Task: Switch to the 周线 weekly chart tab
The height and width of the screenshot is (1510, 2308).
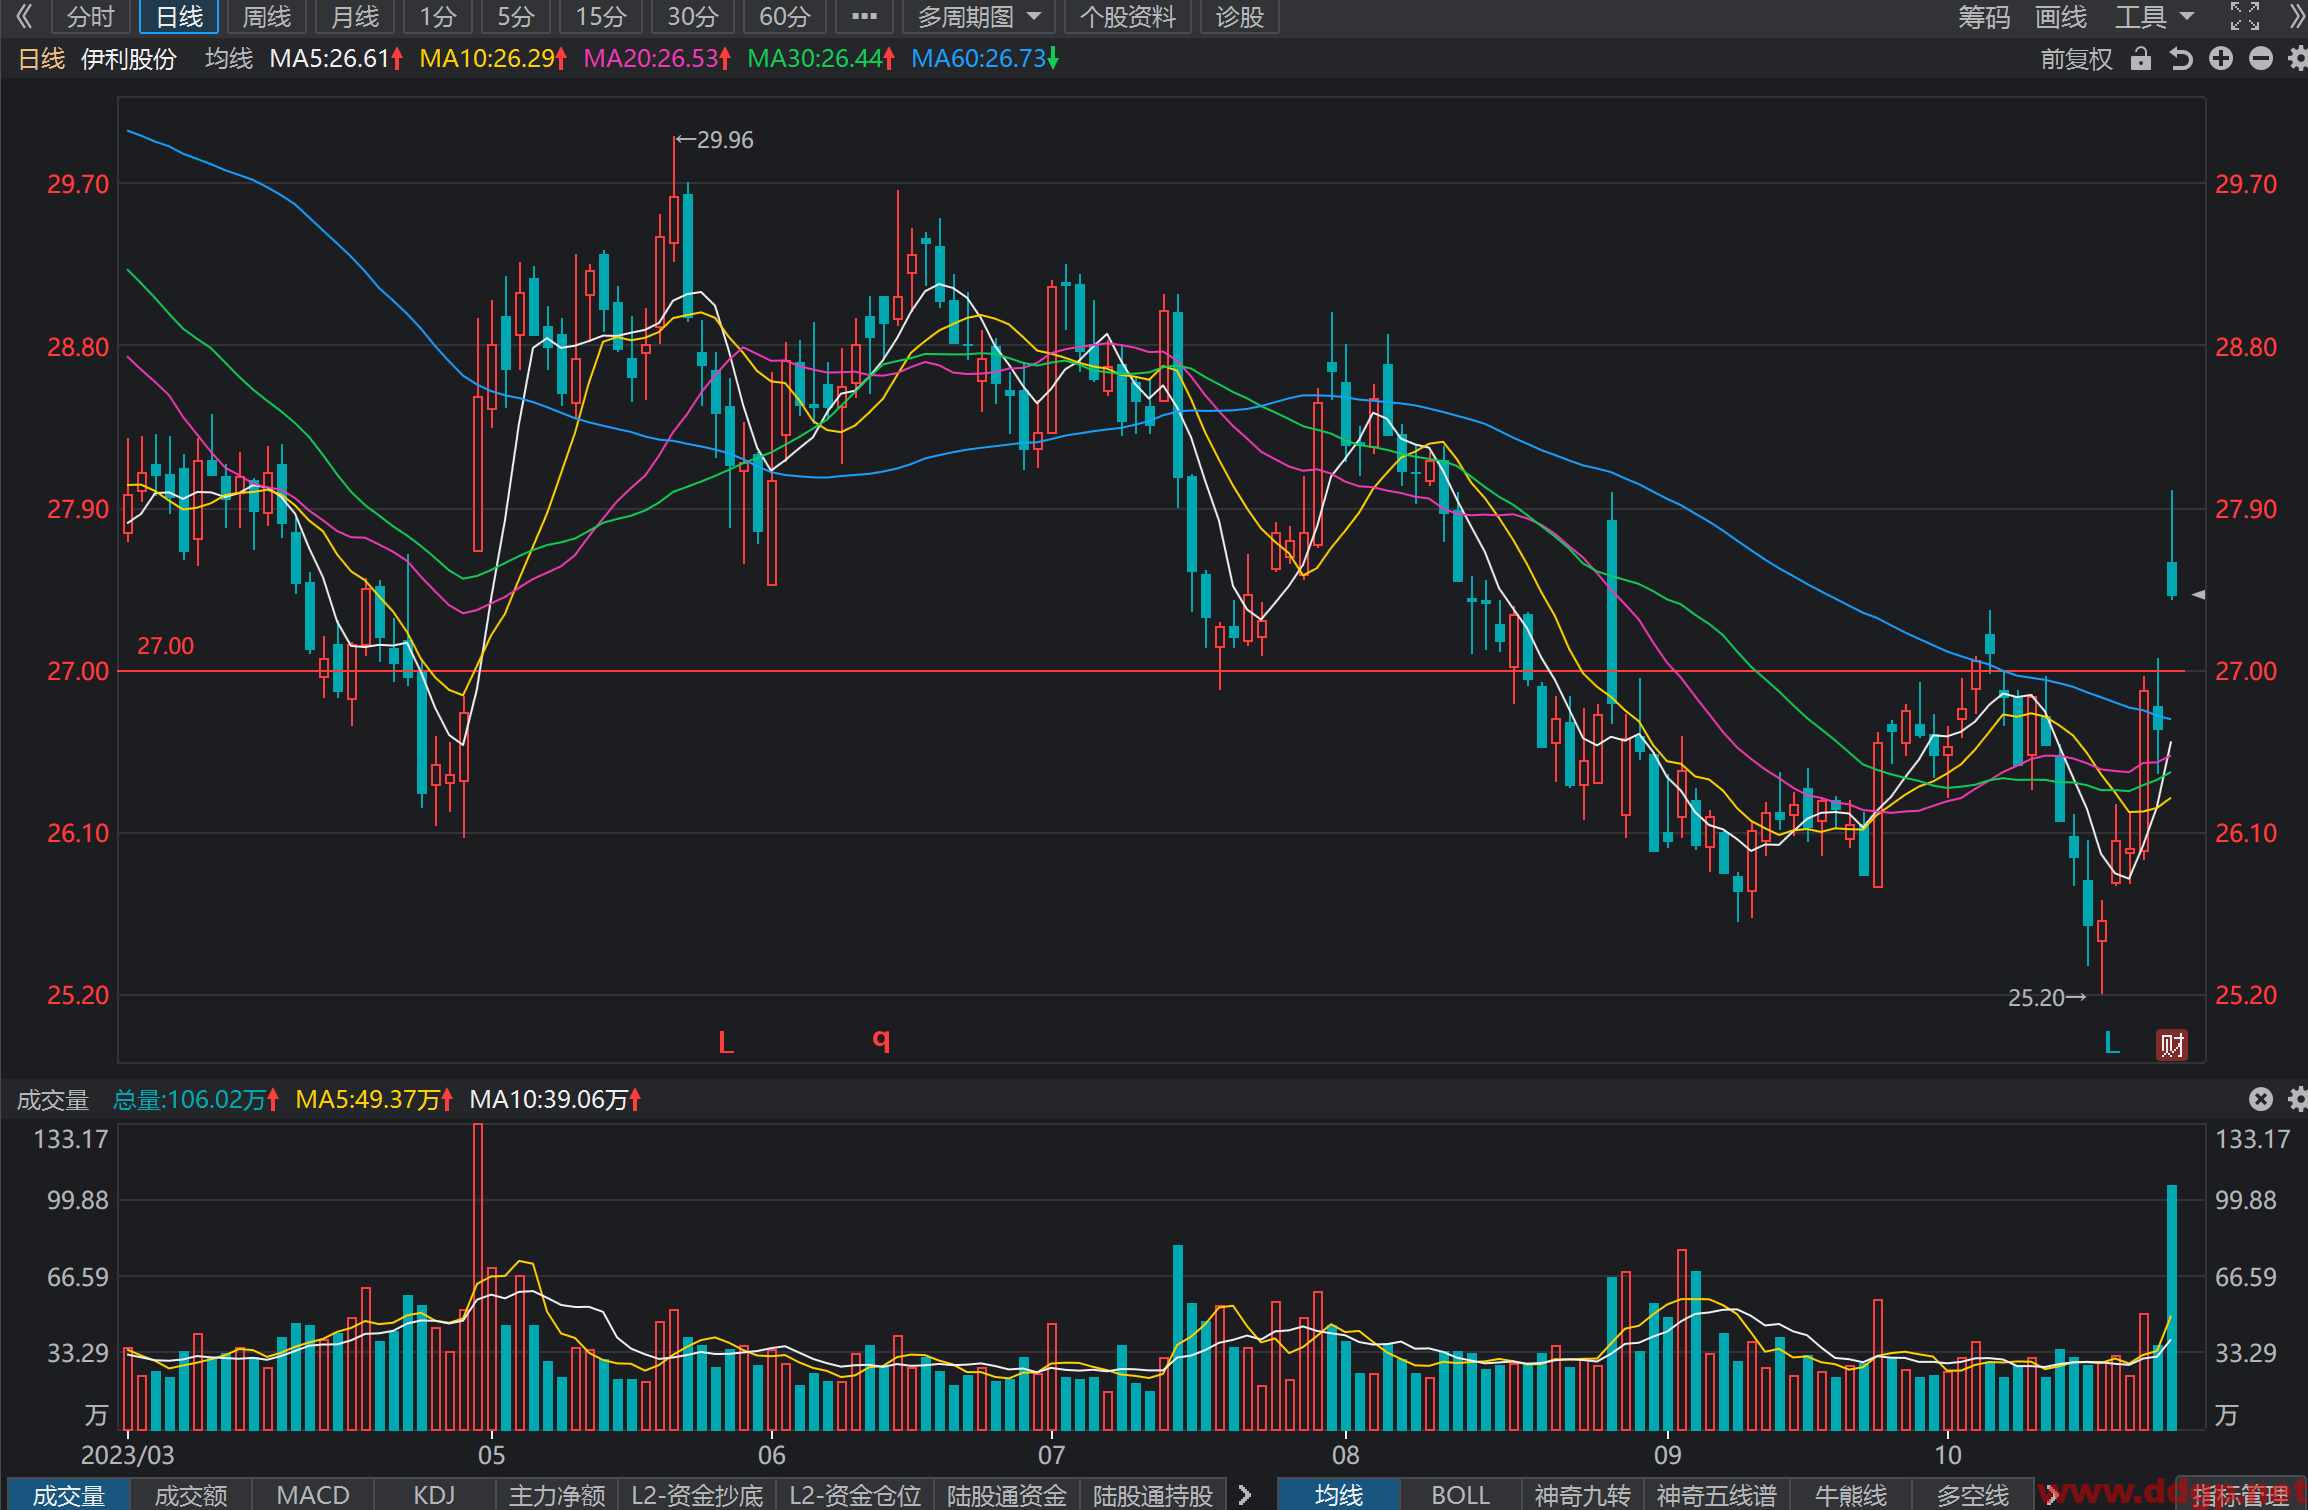Action: pos(267,17)
